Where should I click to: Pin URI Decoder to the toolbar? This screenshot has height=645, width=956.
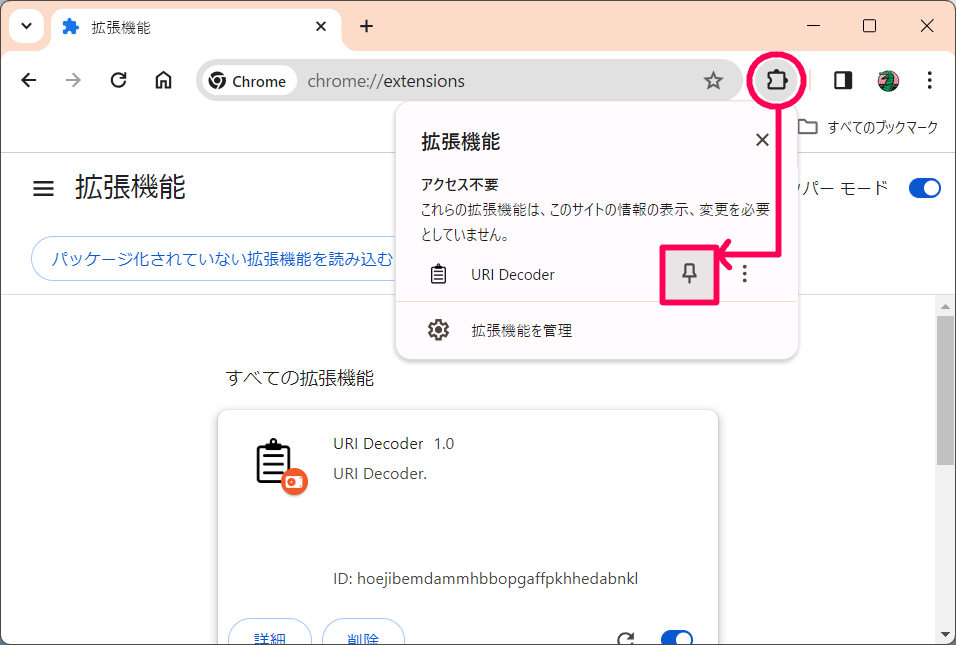coord(689,274)
